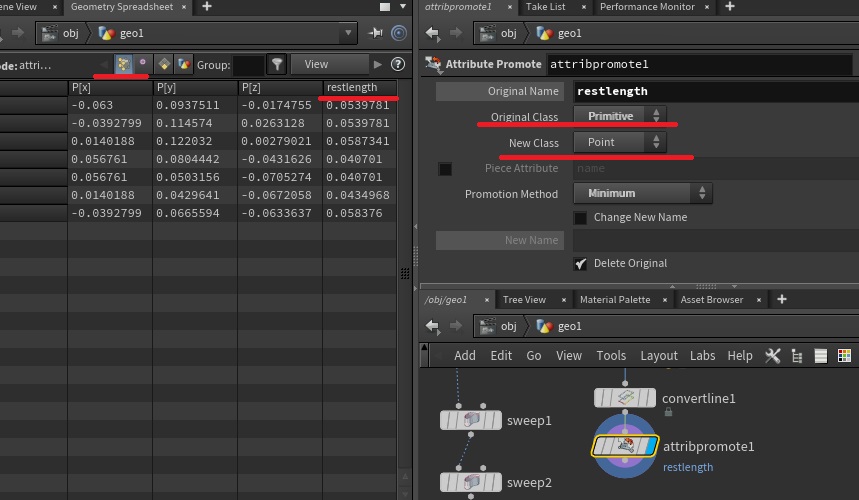Sort by the restlength column header
The width and height of the screenshot is (859, 500).
359,87
